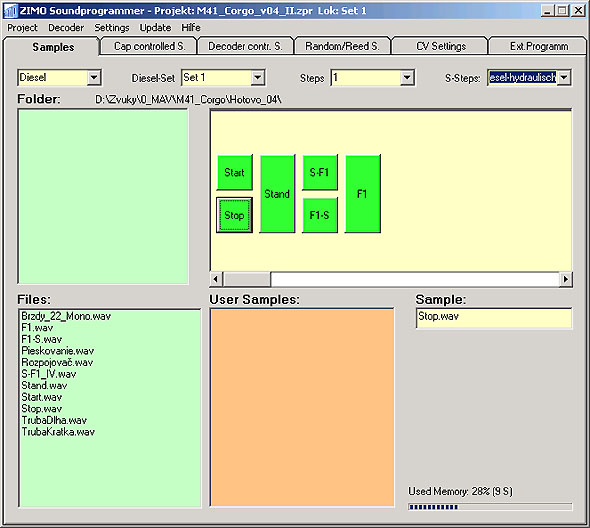Image resolution: width=590 pixels, height=528 pixels.
Task: Select the Stop sample block
Action: (x=234, y=215)
